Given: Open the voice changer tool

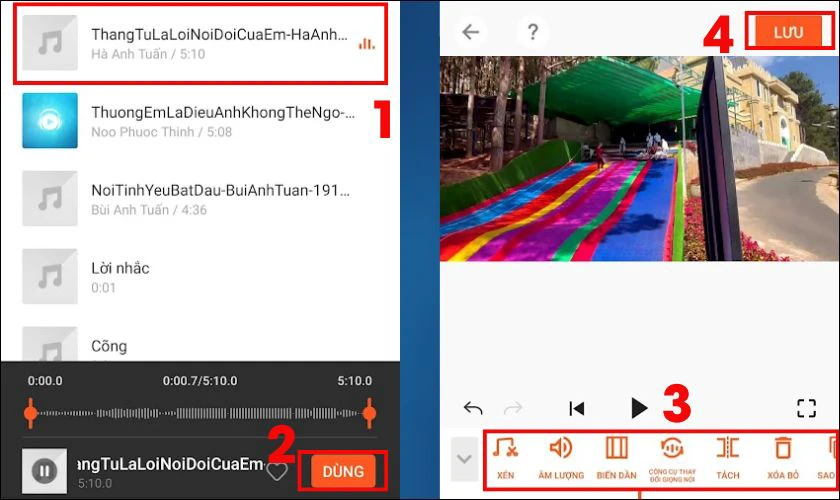Looking at the screenshot, I should click(x=672, y=456).
